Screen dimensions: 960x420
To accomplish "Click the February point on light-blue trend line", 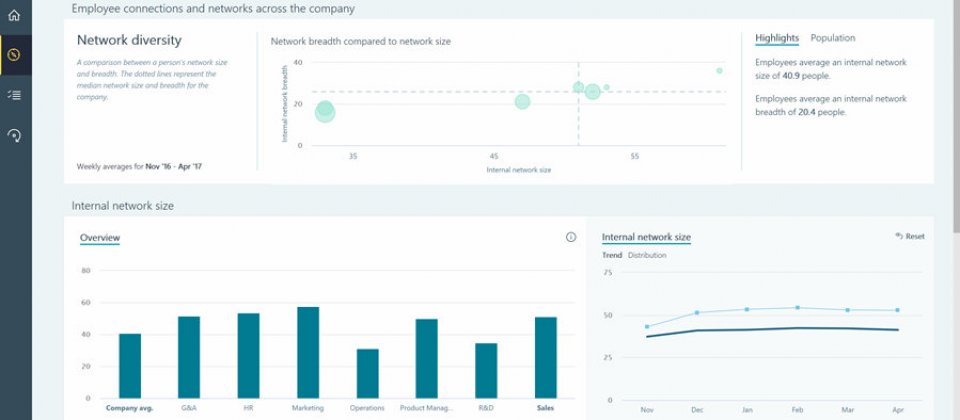I will 797,308.
